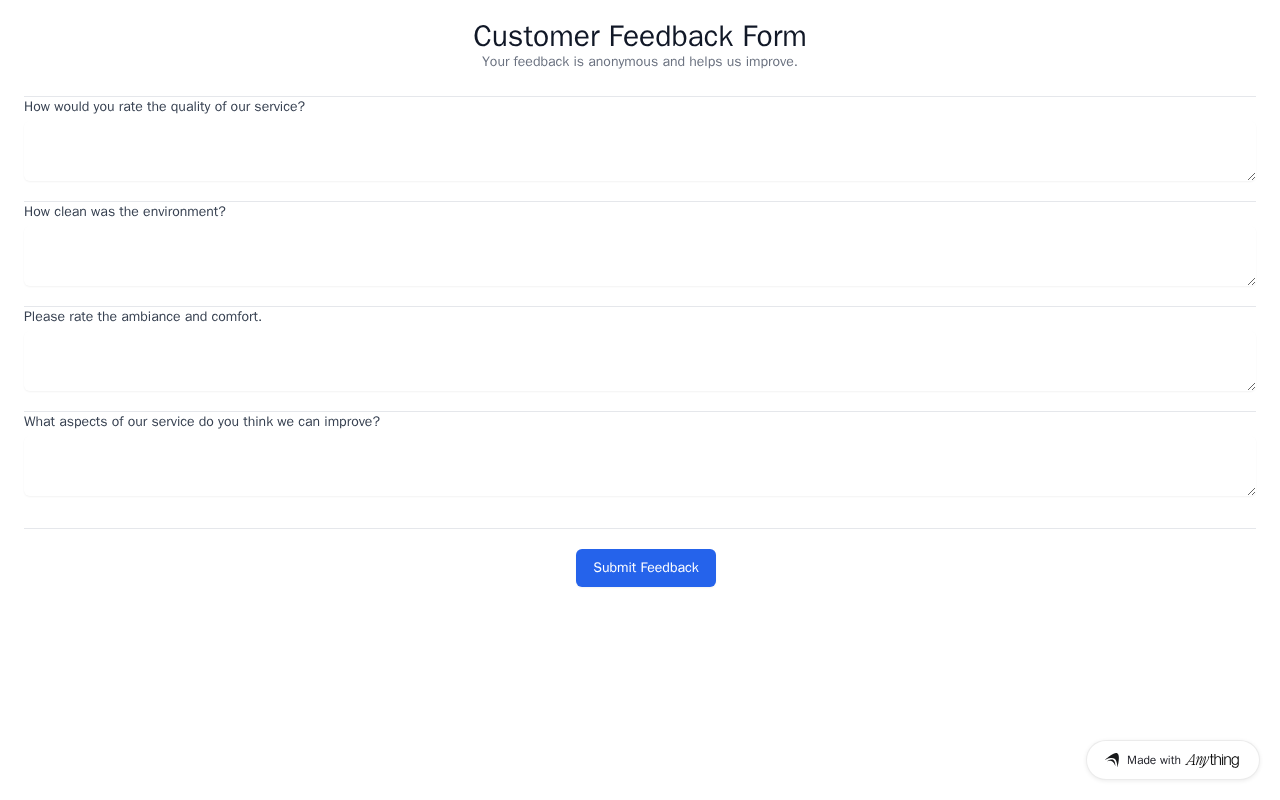Click the "Anything" wordmark in bottom badge

pyautogui.click(x=1212, y=760)
